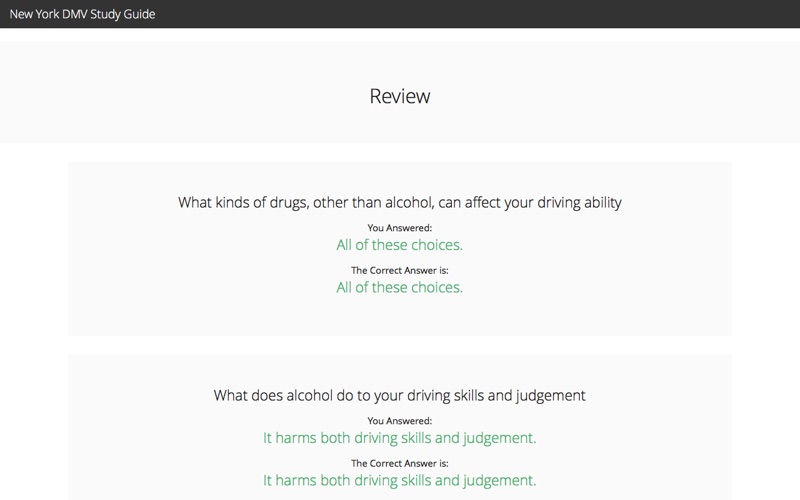
Task: Open the New York DMV Study Guide home link
Action: (x=82, y=14)
